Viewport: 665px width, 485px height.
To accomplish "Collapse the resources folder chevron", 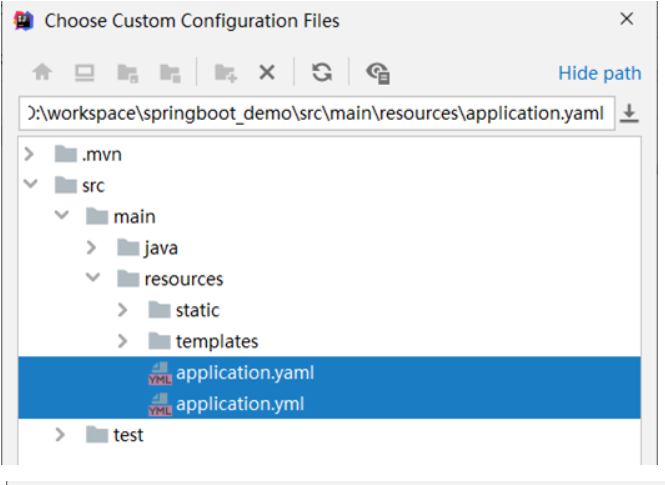I will pyautogui.click(x=92, y=279).
